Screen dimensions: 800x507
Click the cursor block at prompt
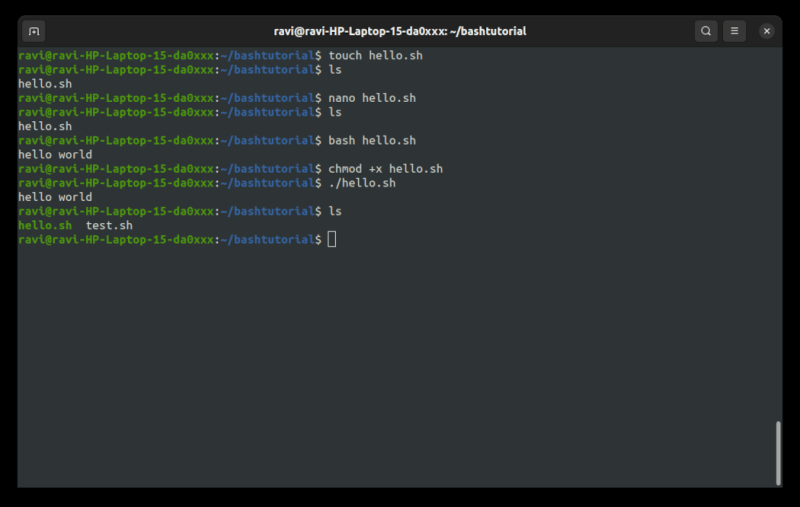[x=332, y=239]
